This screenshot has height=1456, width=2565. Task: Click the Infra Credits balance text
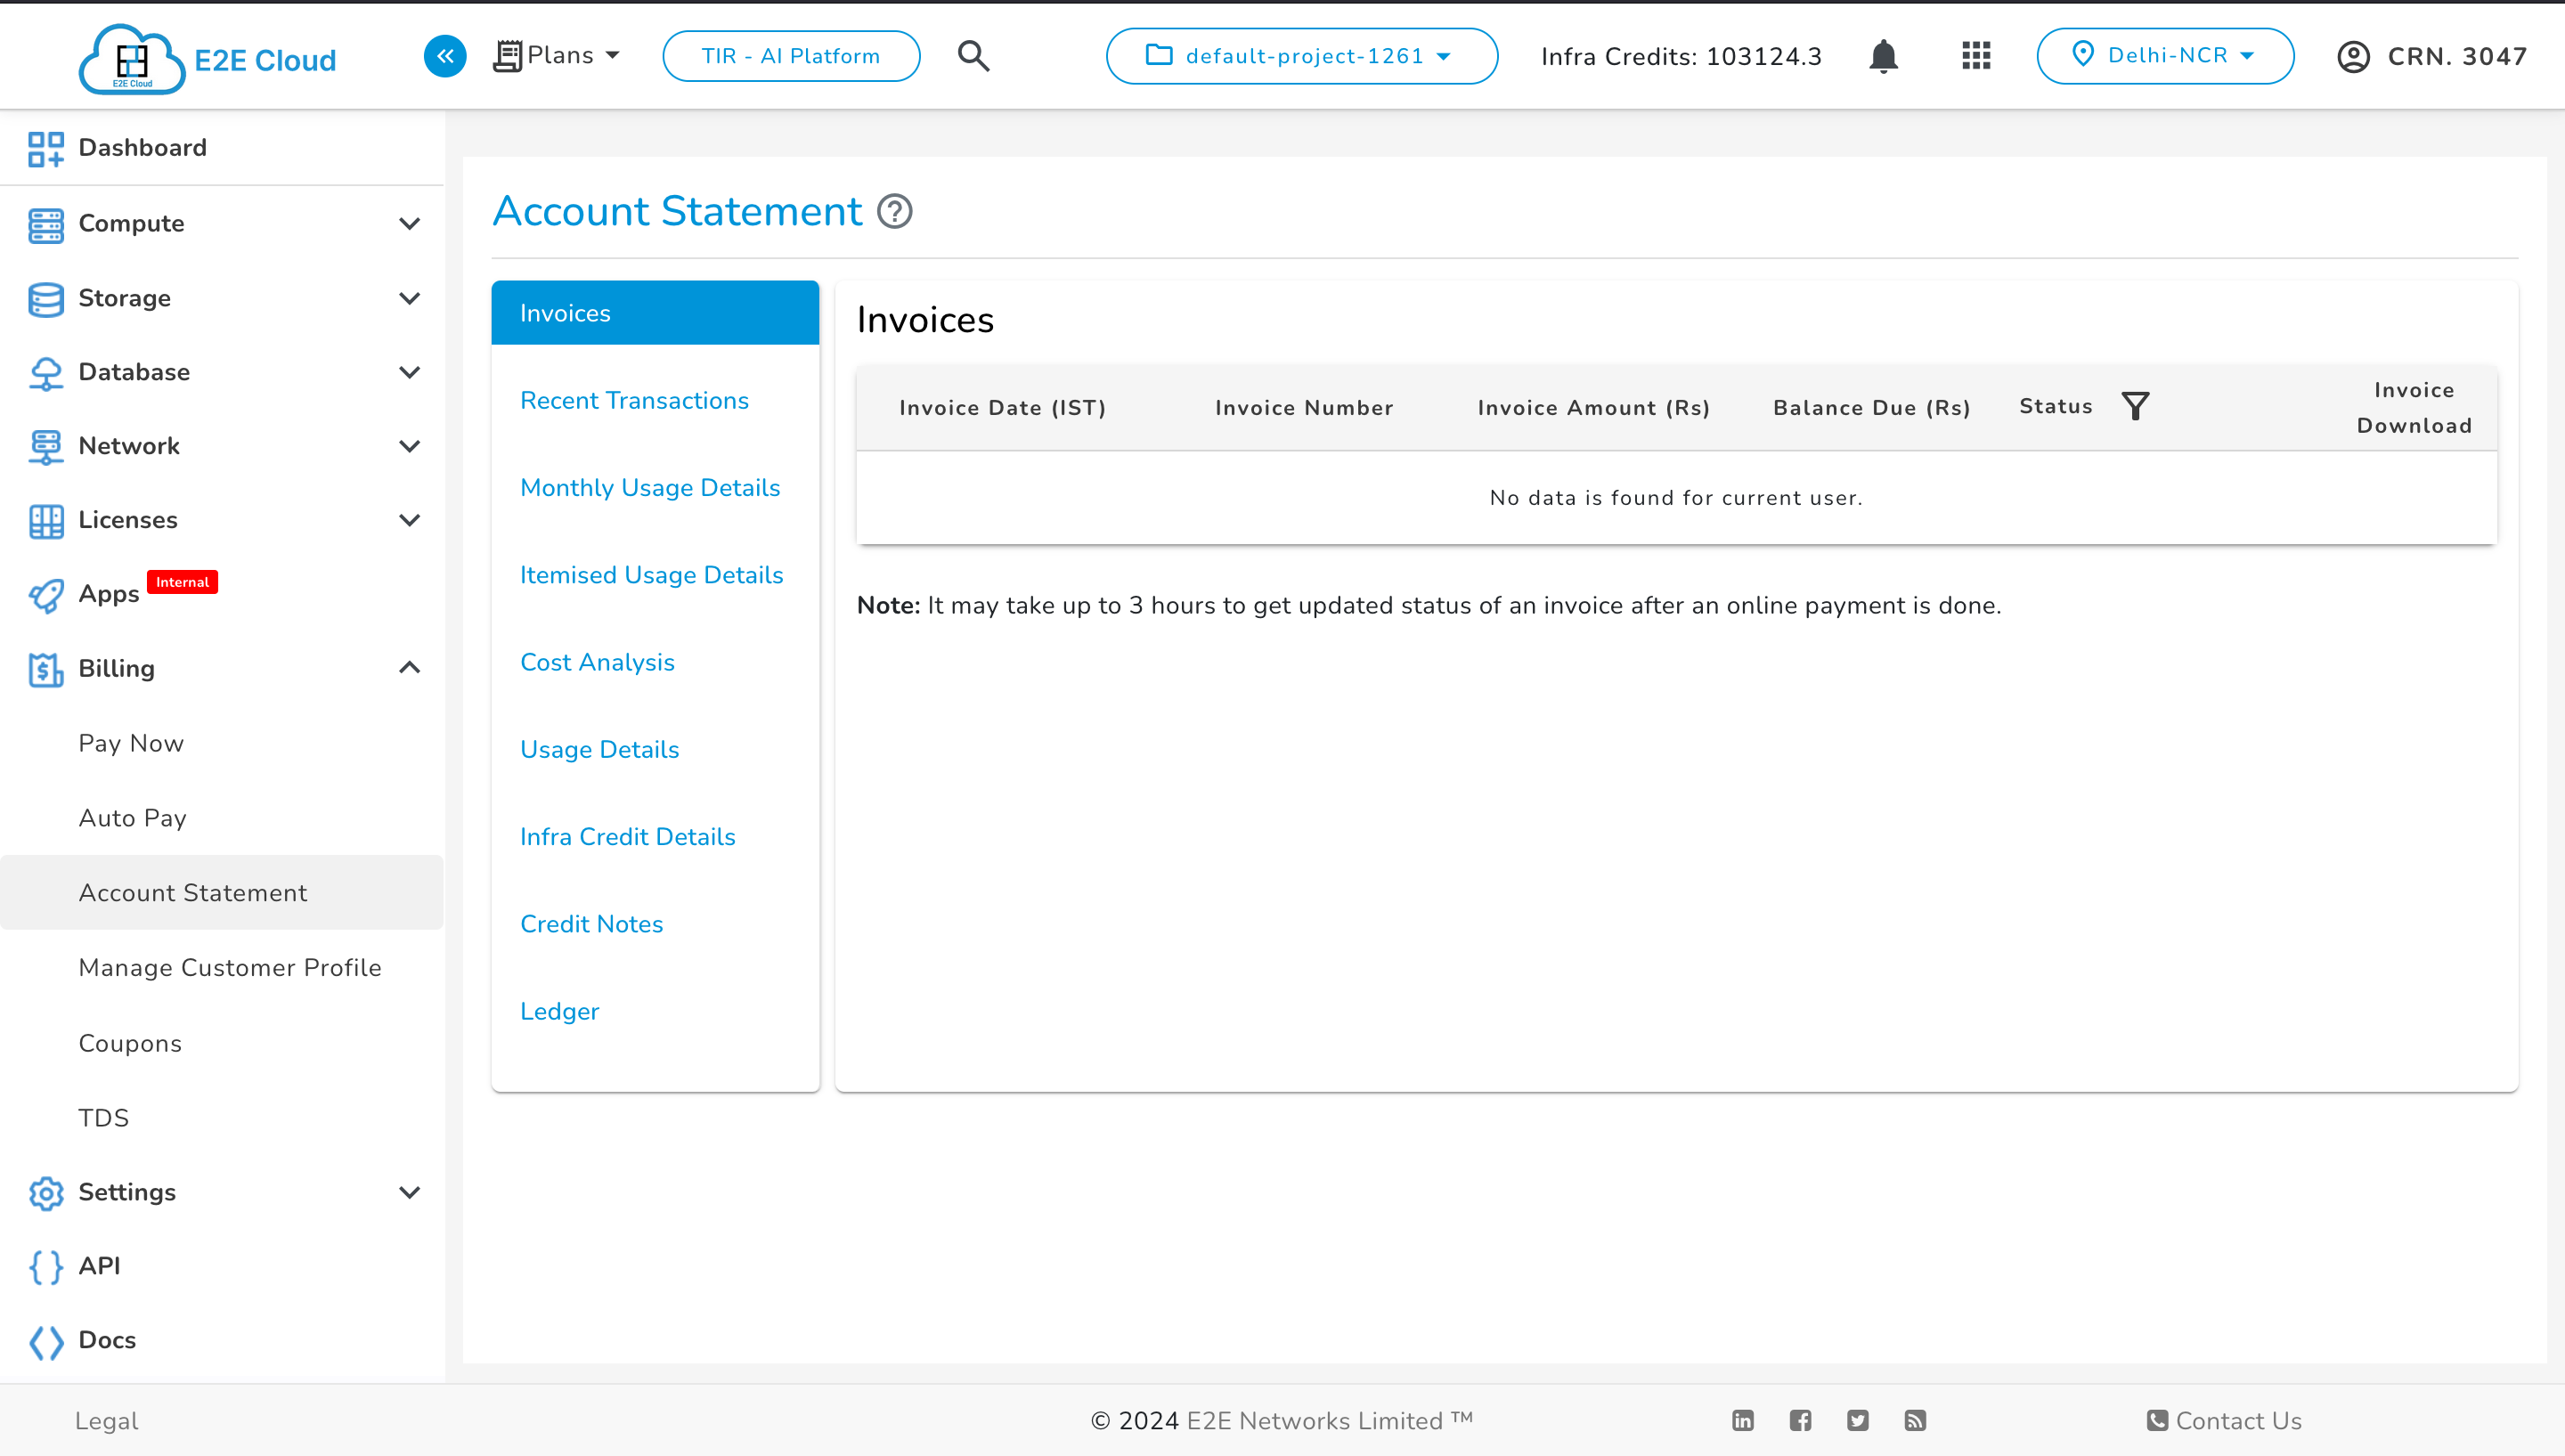pos(1681,57)
